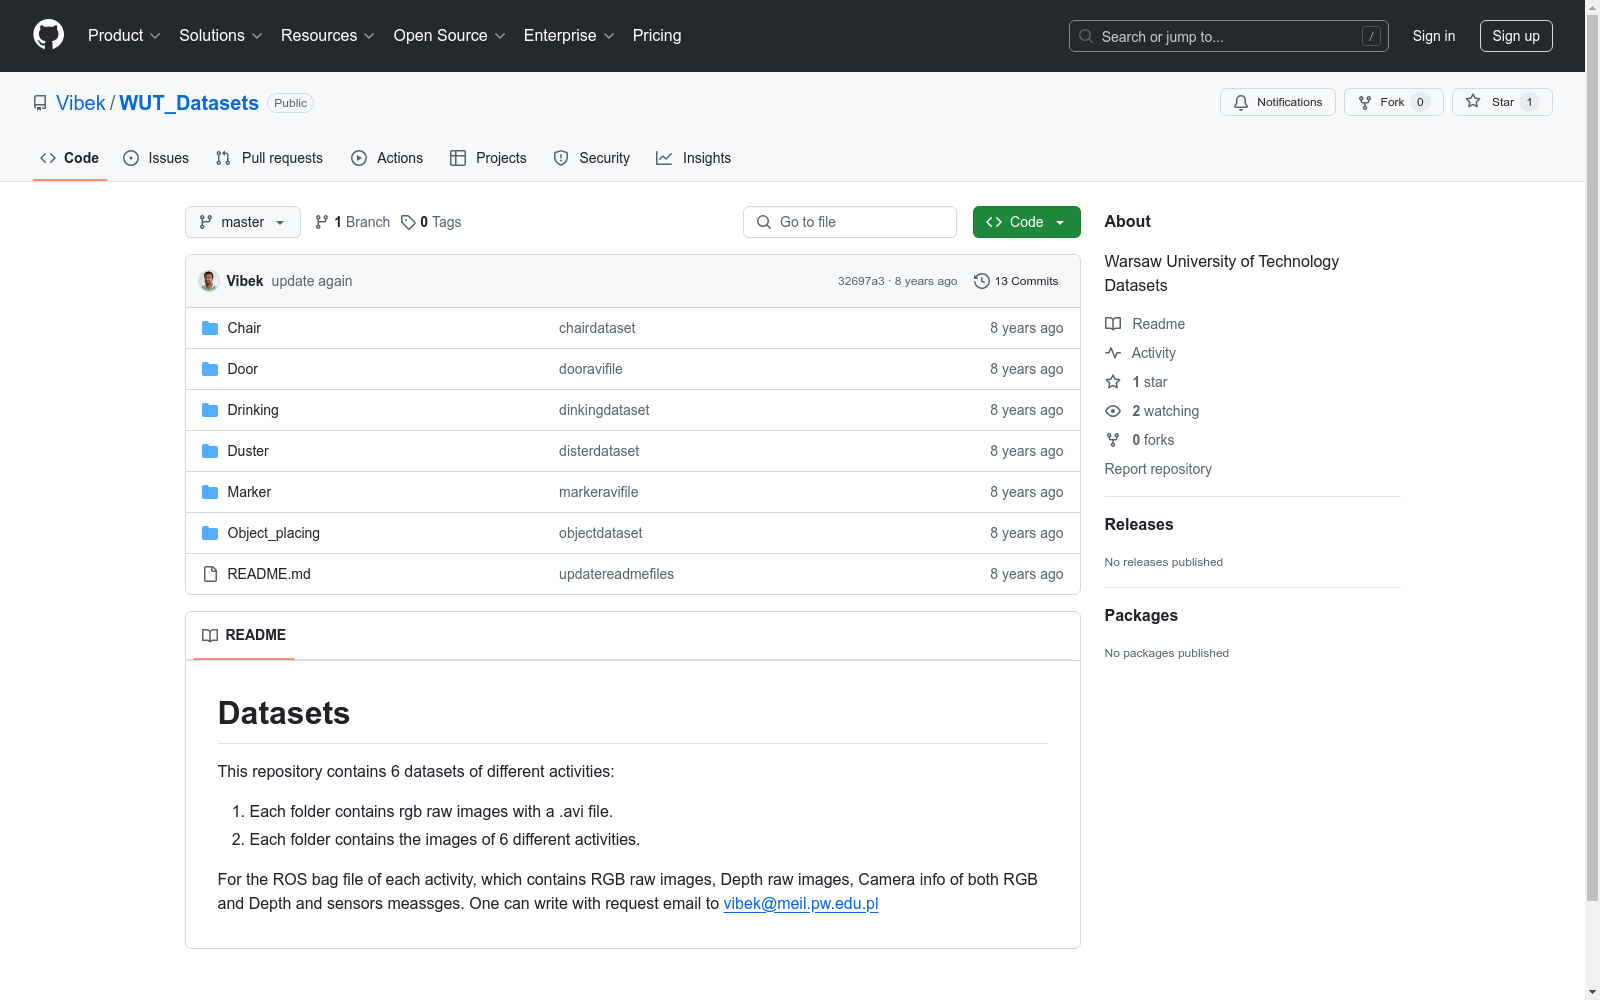The width and height of the screenshot is (1600, 1000).
Task: Open the 0 Tags link
Action: [x=431, y=222]
